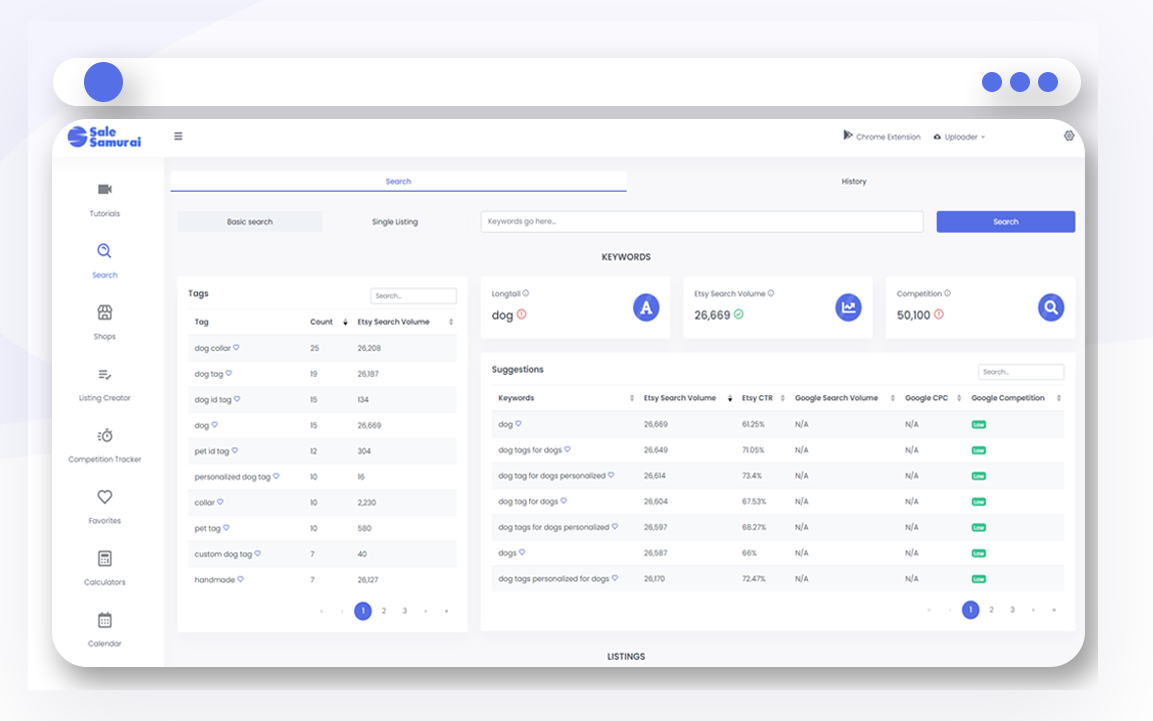The width and height of the screenshot is (1153, 721).
Task: Open the Calendar sidebar icon
Action: coord(104,620)
